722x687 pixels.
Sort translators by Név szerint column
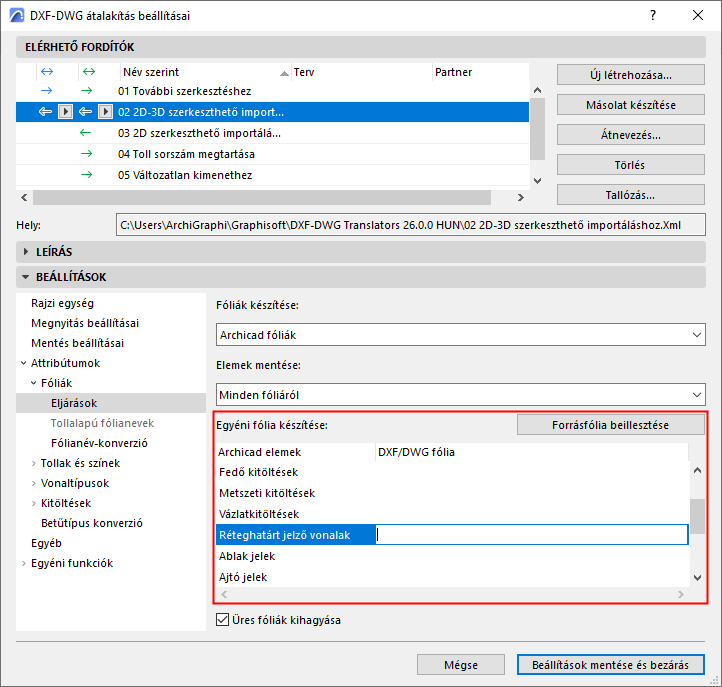pos(206,72)
